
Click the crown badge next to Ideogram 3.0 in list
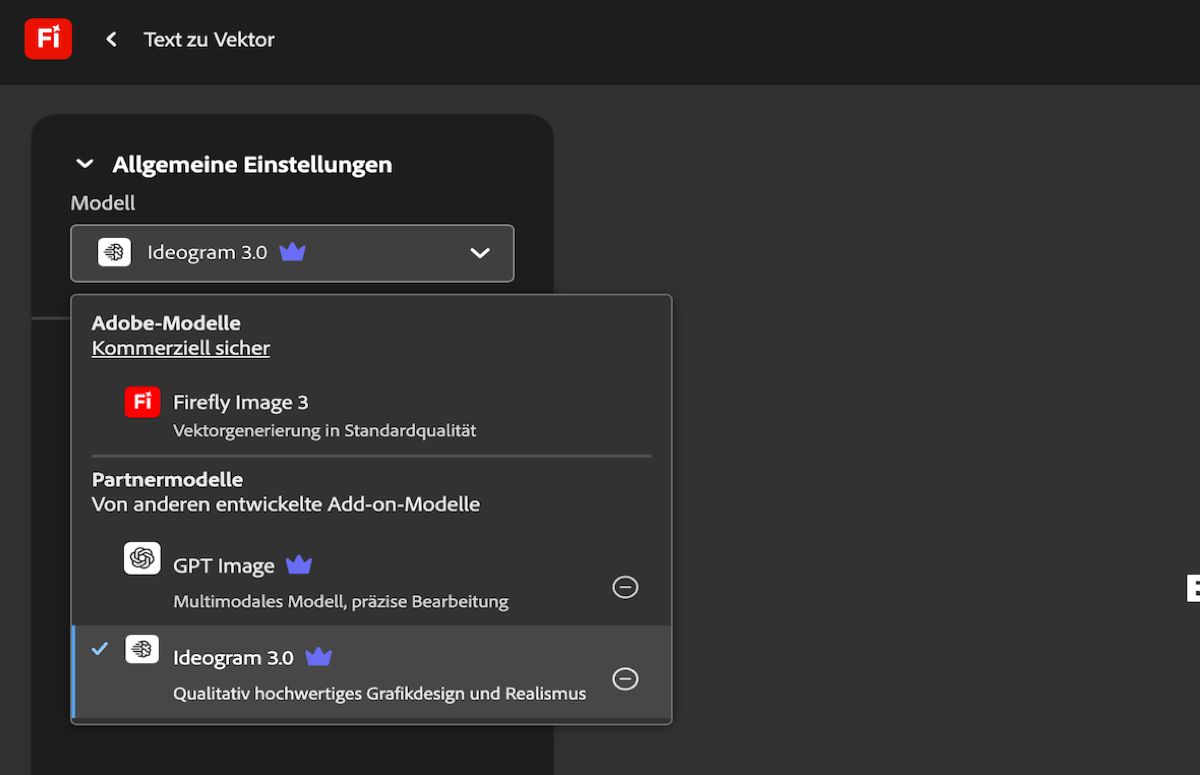point(318,657)
